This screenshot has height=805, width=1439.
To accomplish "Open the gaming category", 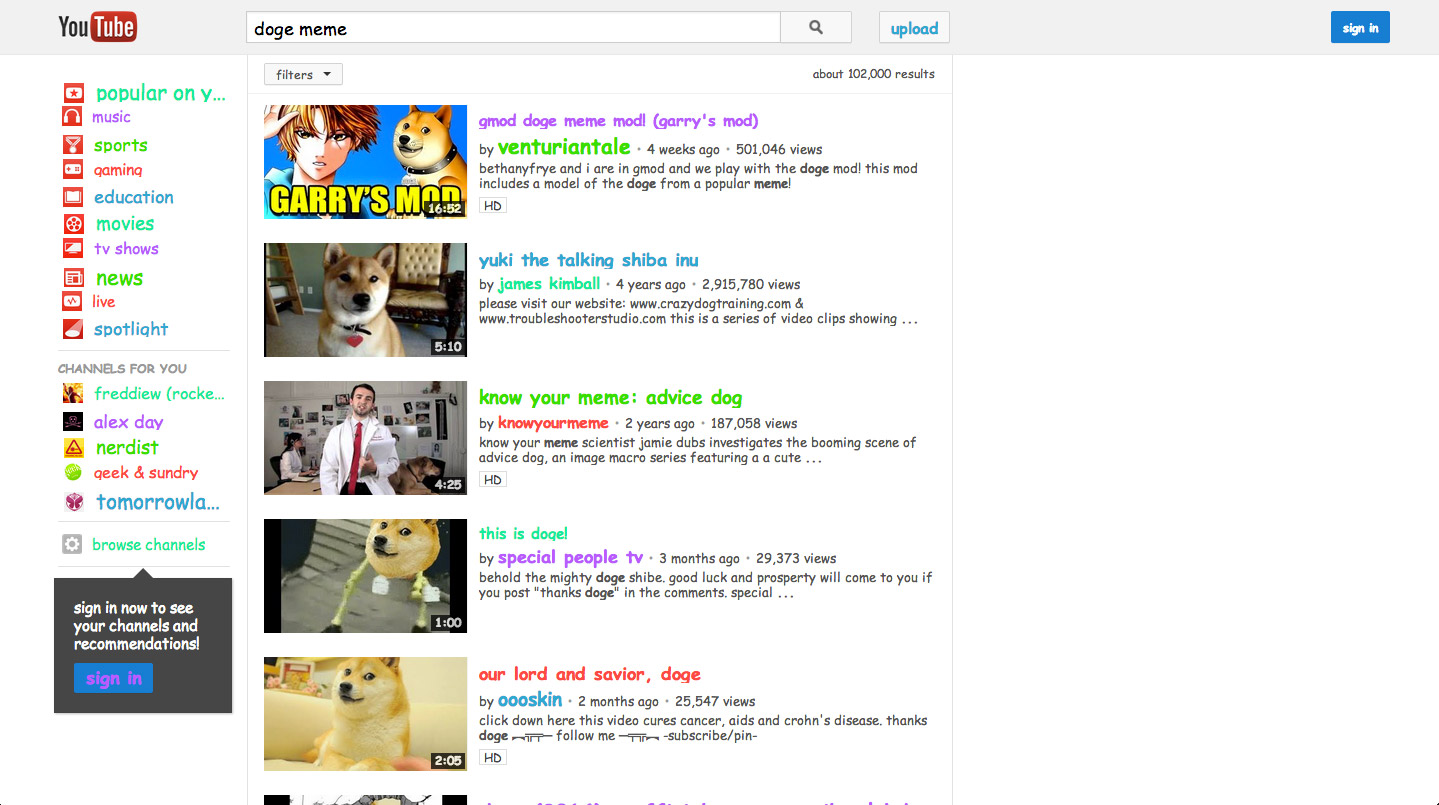I will 118,170.
